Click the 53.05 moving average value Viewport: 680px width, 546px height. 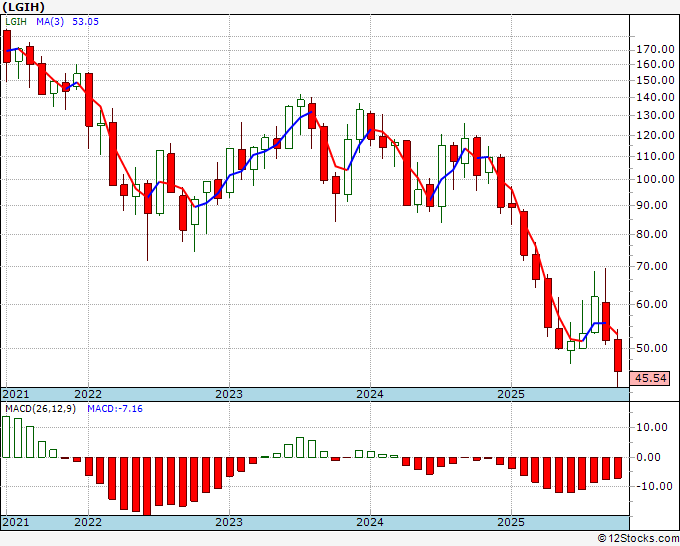pyautogui.click(x=85, y=22)
